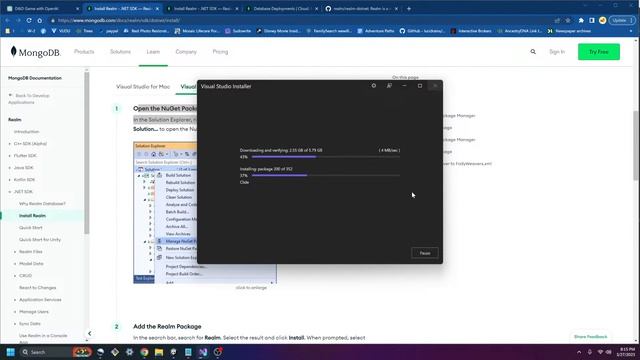Image resolution: width=640 pixels, height=360 pixels.
Task: Click the Chrome Update button
Action: (x=622, y=20)
